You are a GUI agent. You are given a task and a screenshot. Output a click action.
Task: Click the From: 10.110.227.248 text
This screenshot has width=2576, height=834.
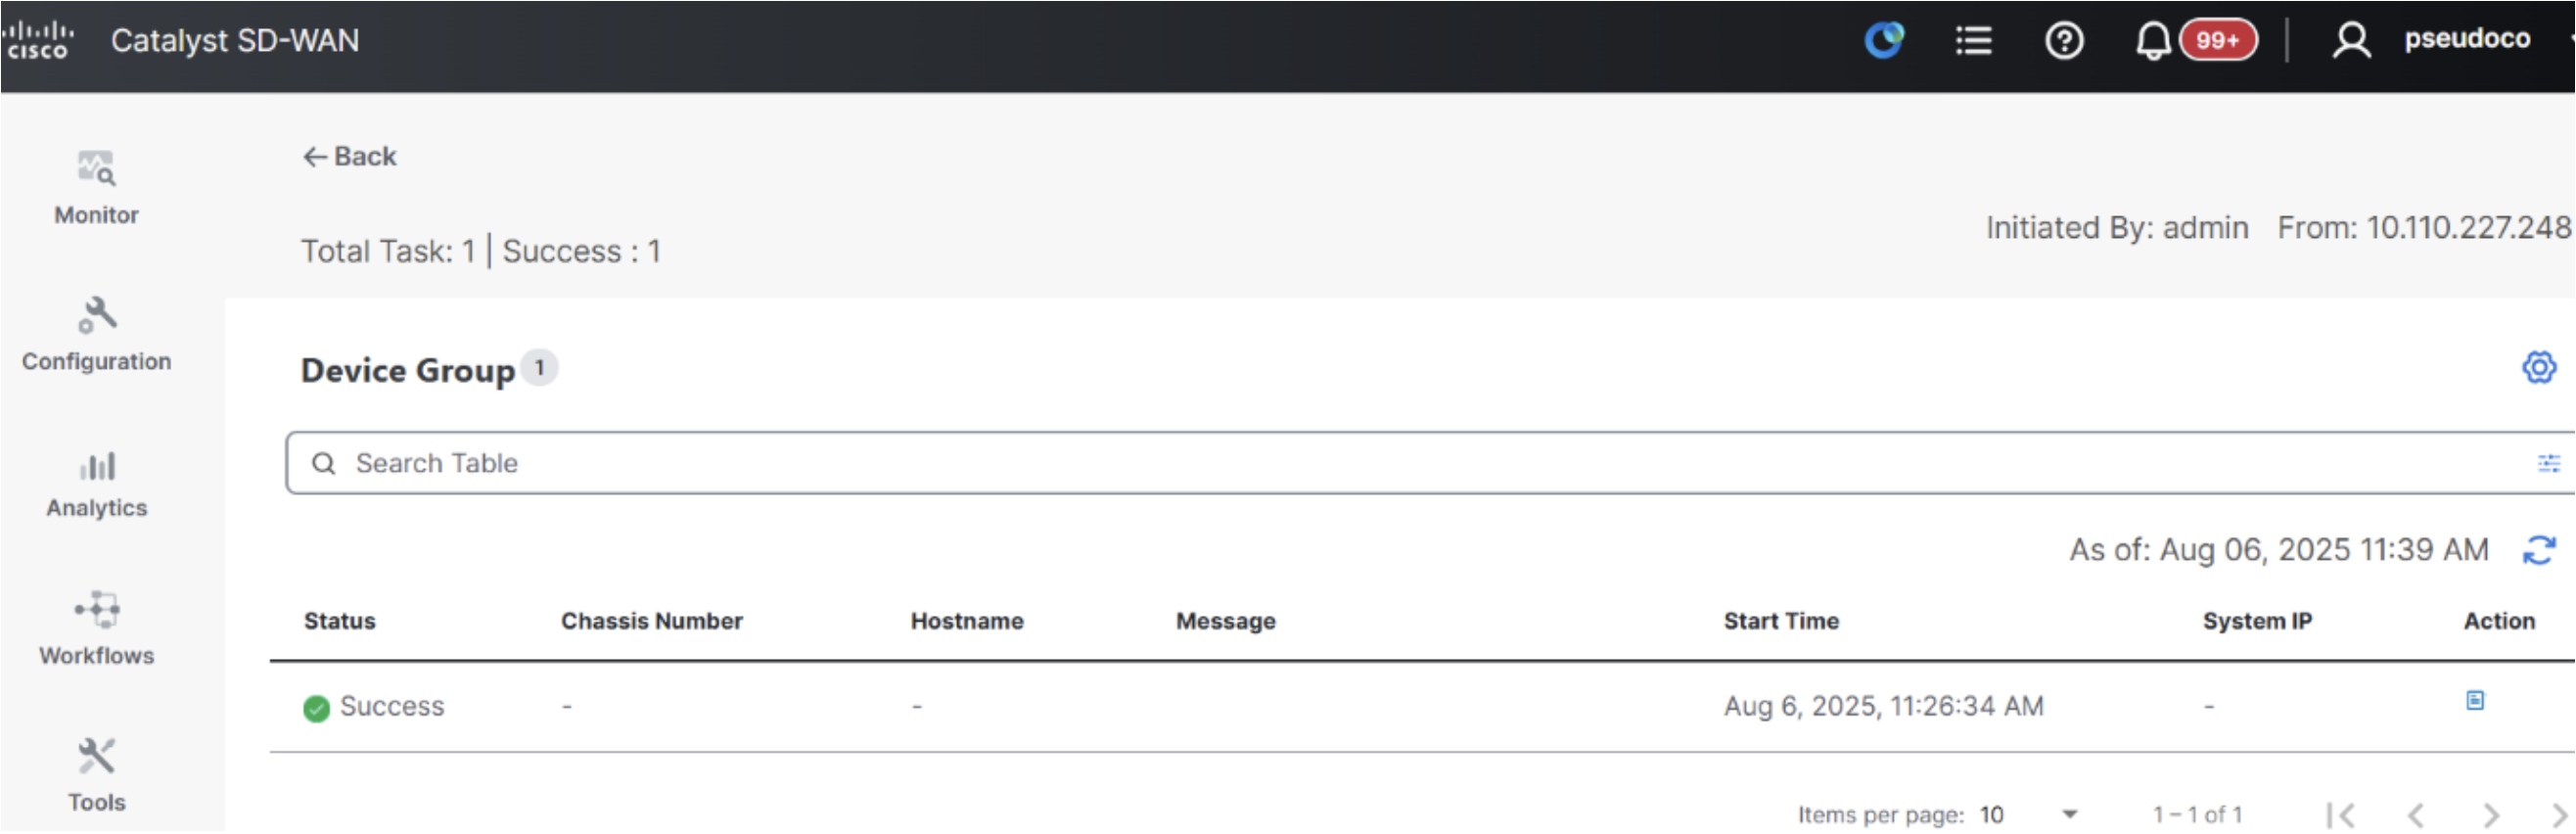[x=2425, y=228]
